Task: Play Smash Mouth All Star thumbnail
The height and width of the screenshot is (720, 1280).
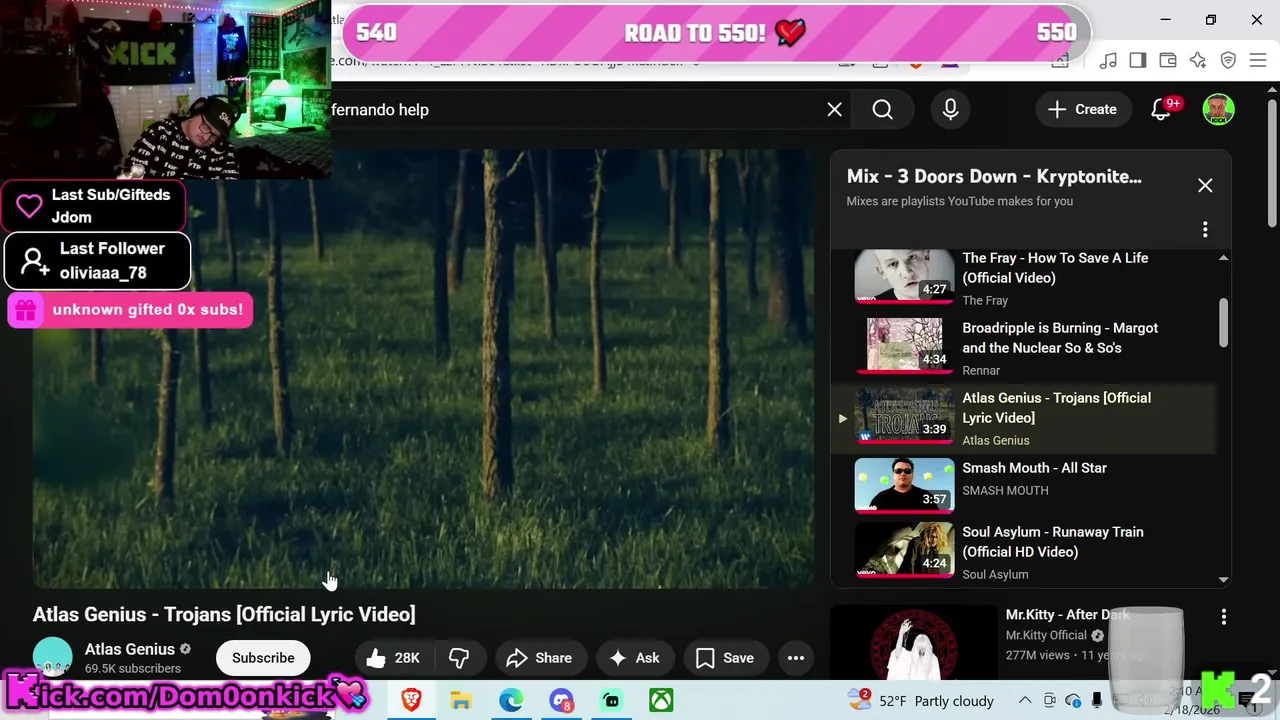Action: 904,485
